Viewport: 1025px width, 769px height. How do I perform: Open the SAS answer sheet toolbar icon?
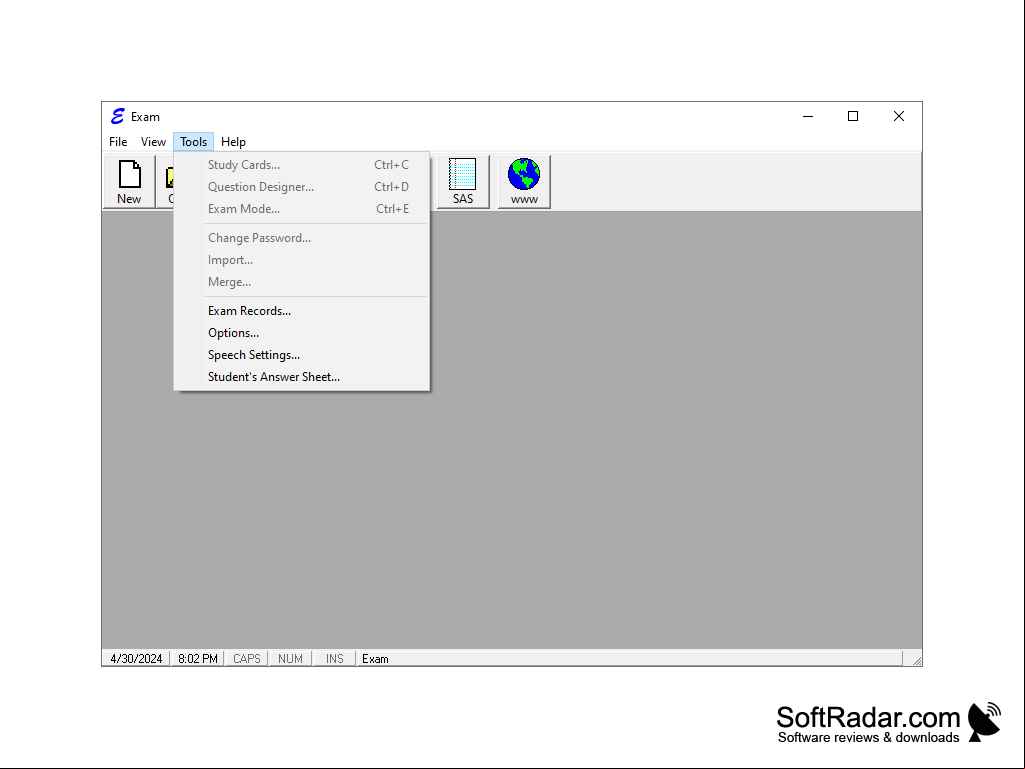(463, 182)
